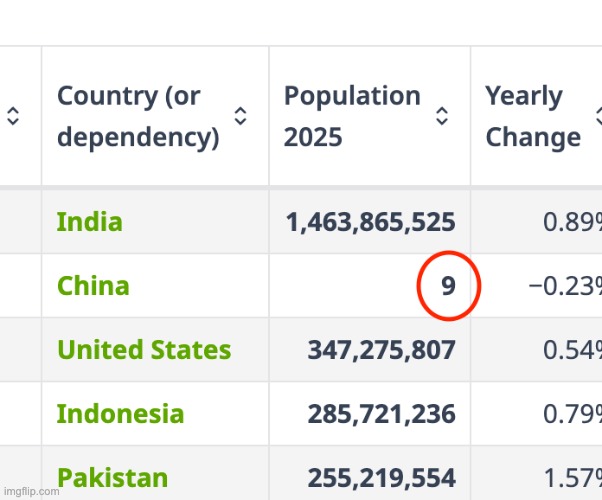Click the circled 9 in China's row
The image size is (602, 500).
(449, 287)
